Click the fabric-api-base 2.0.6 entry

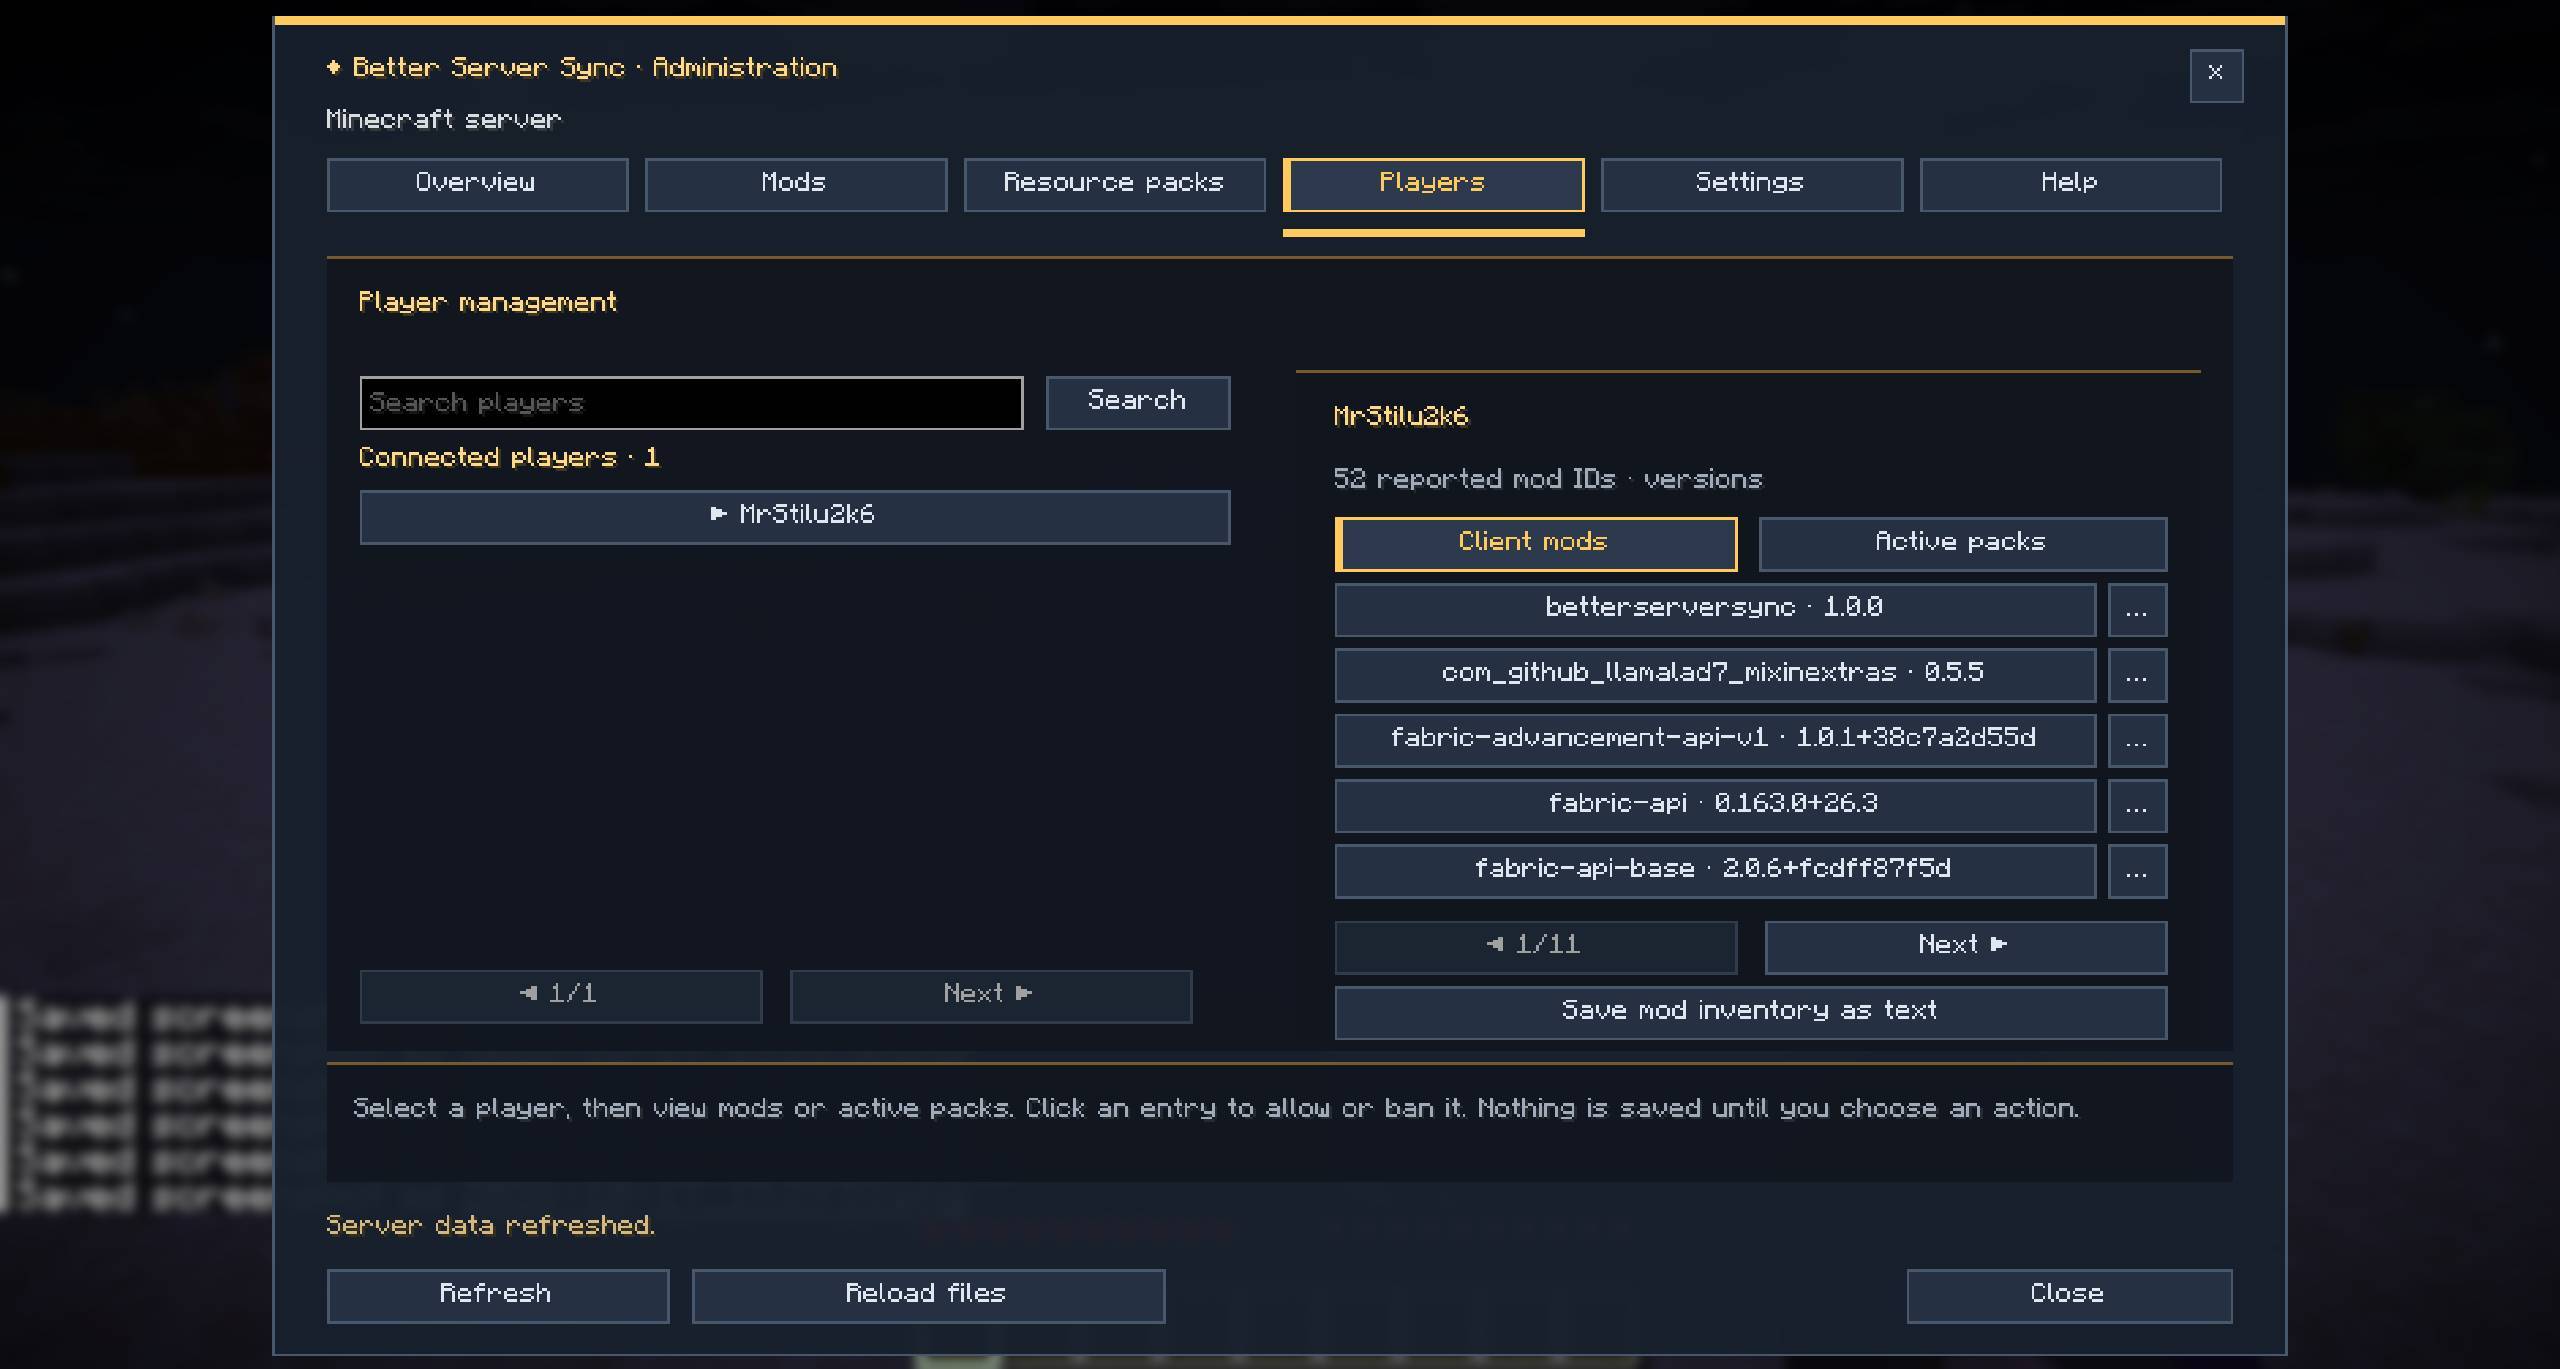pyautogui.click(x=1715, y=871)
